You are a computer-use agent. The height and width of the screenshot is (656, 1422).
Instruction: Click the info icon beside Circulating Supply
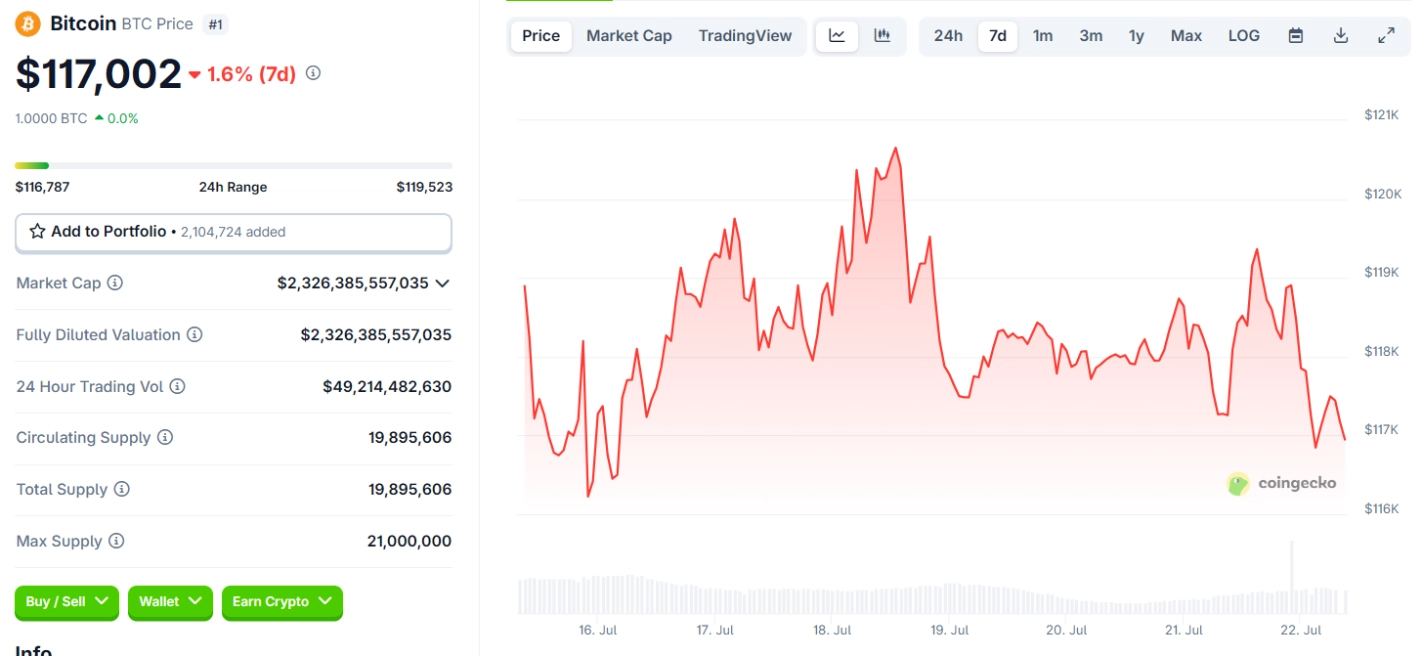(165, 437)
